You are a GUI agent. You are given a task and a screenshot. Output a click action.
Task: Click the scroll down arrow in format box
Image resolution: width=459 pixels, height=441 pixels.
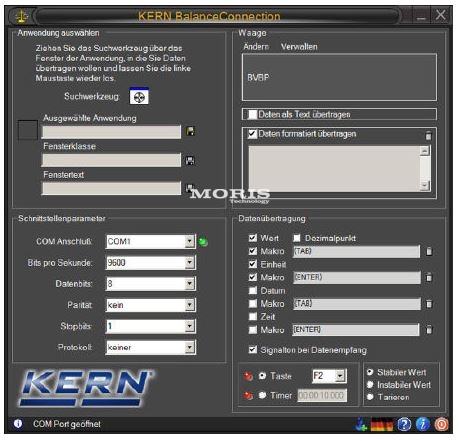coord(424,185)
